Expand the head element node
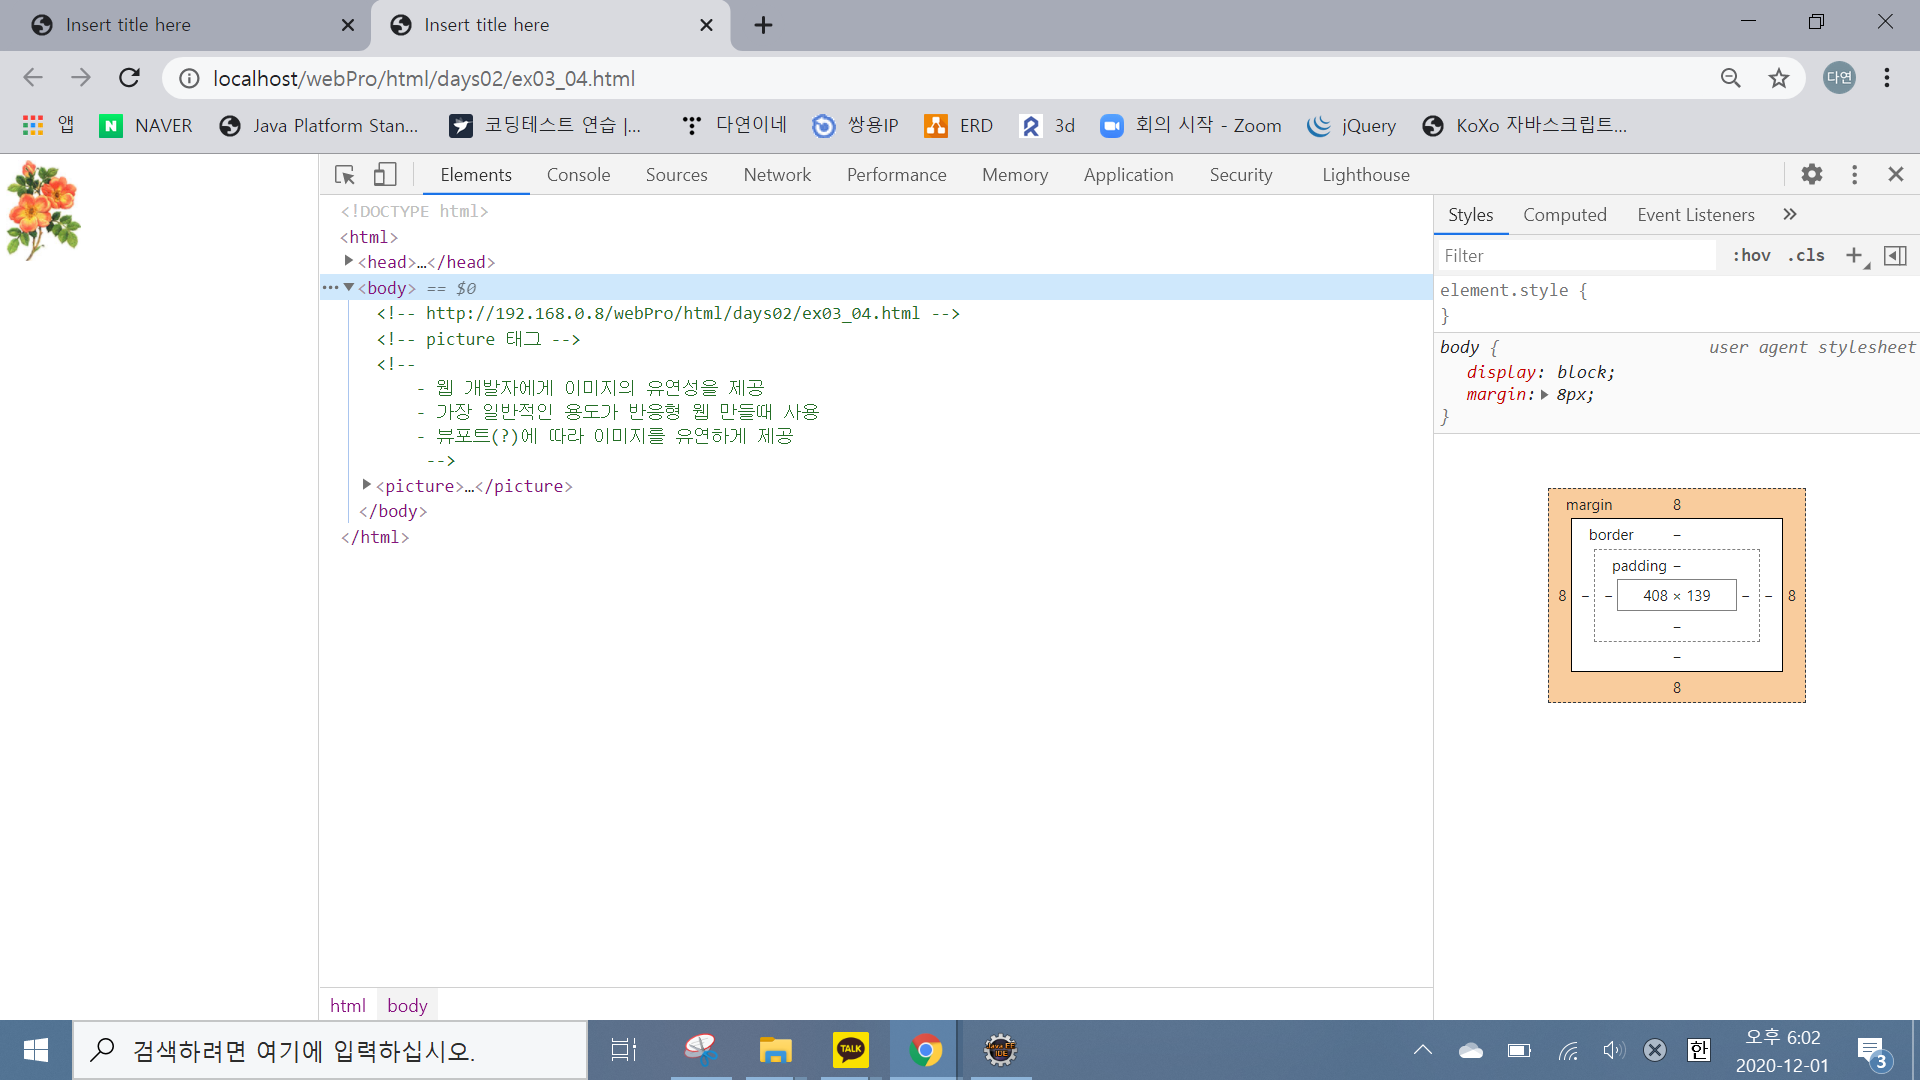Screen dimensions: 1920x1080 point(349,261)
